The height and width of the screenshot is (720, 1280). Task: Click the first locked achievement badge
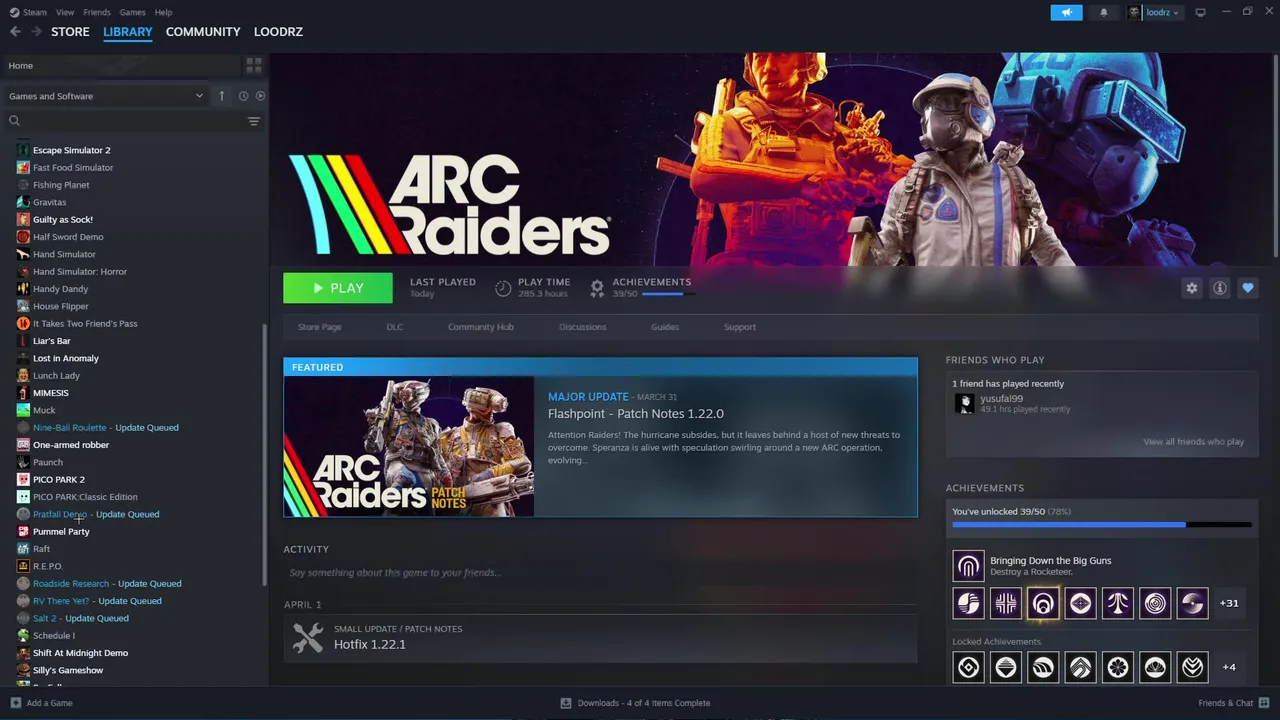click(968, 667)
